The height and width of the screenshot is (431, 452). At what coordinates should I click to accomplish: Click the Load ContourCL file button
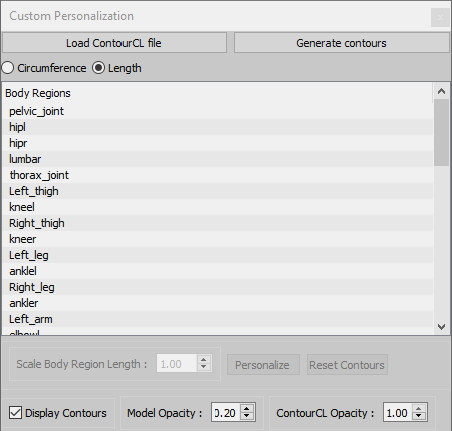pyautogui.click(x=114, y=43)
